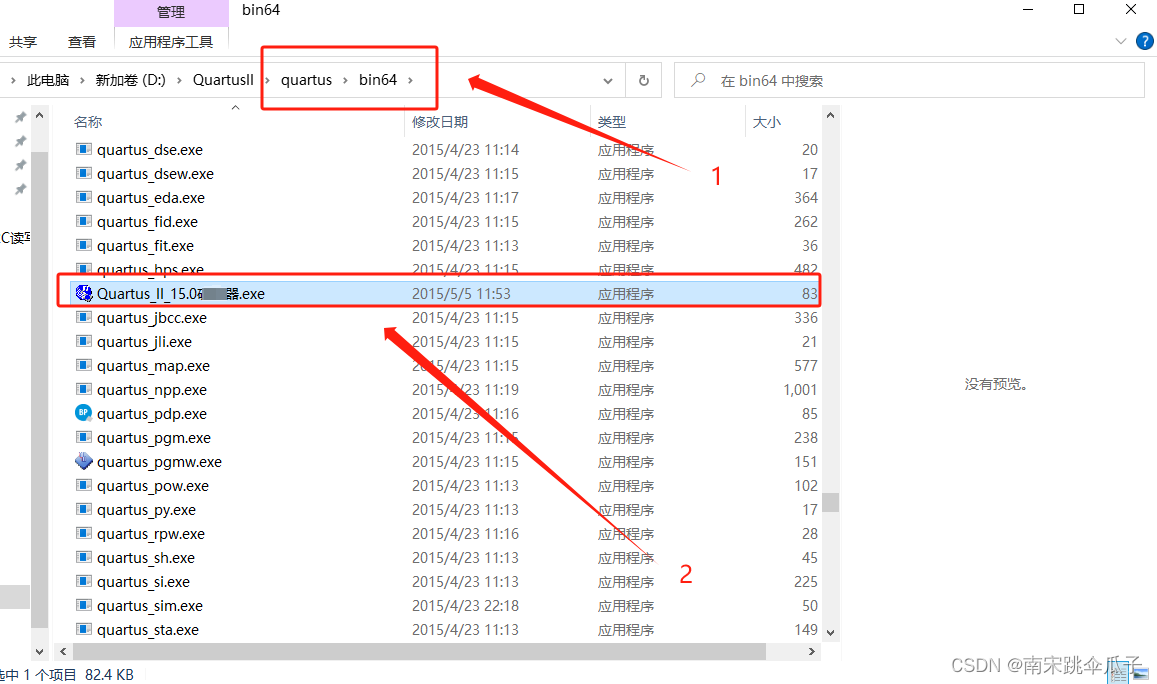The height and width of the screenshot is (684, 1157).
Task: Click the quartus_sim.exe file icon
Action: tap(84, 605)
